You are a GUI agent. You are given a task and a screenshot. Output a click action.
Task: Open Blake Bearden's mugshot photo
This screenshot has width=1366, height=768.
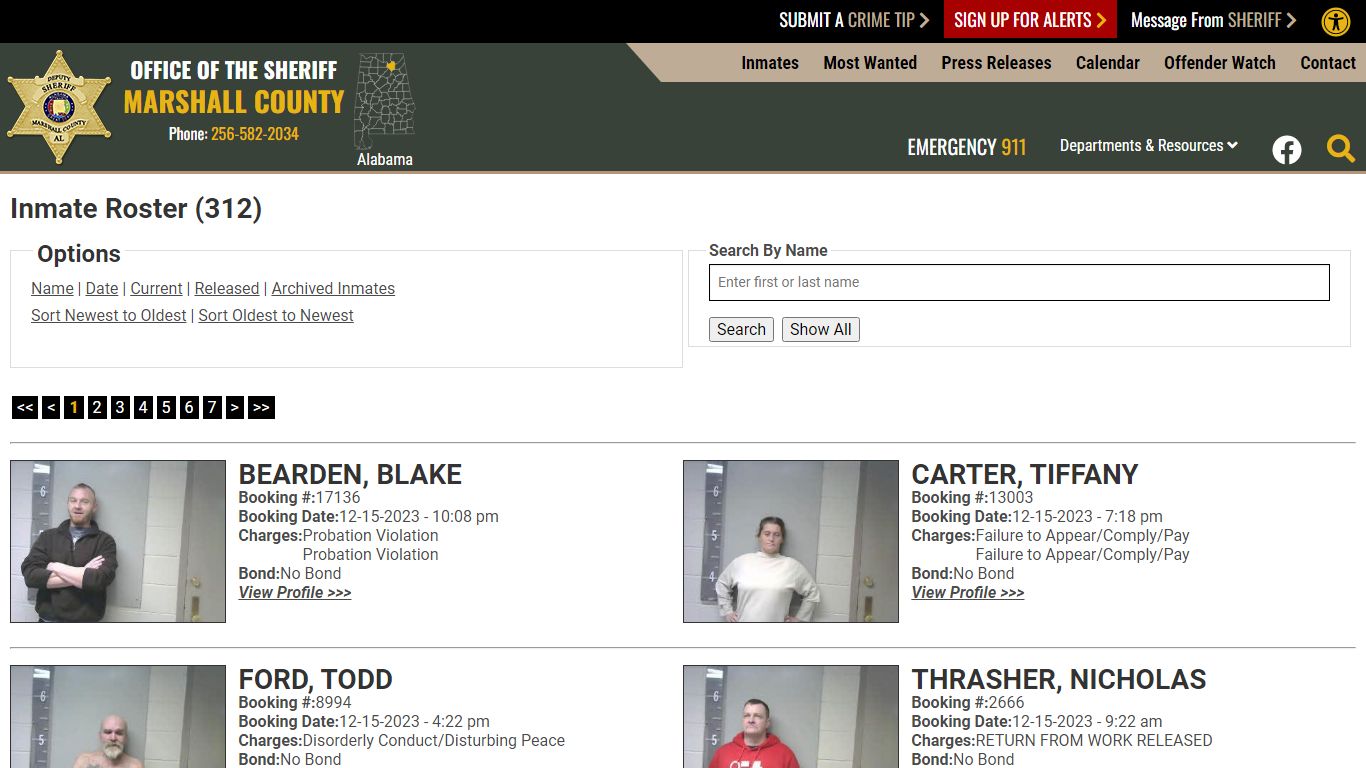(118, 541)
